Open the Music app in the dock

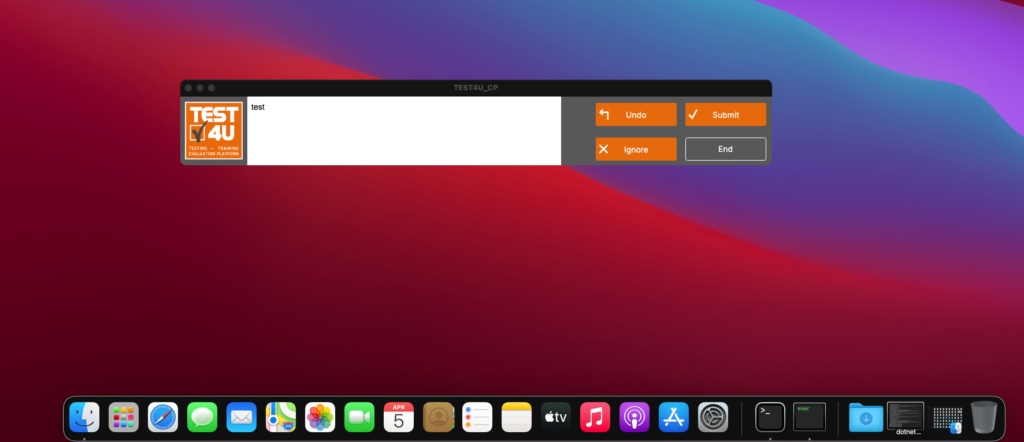tap(595, 417)
